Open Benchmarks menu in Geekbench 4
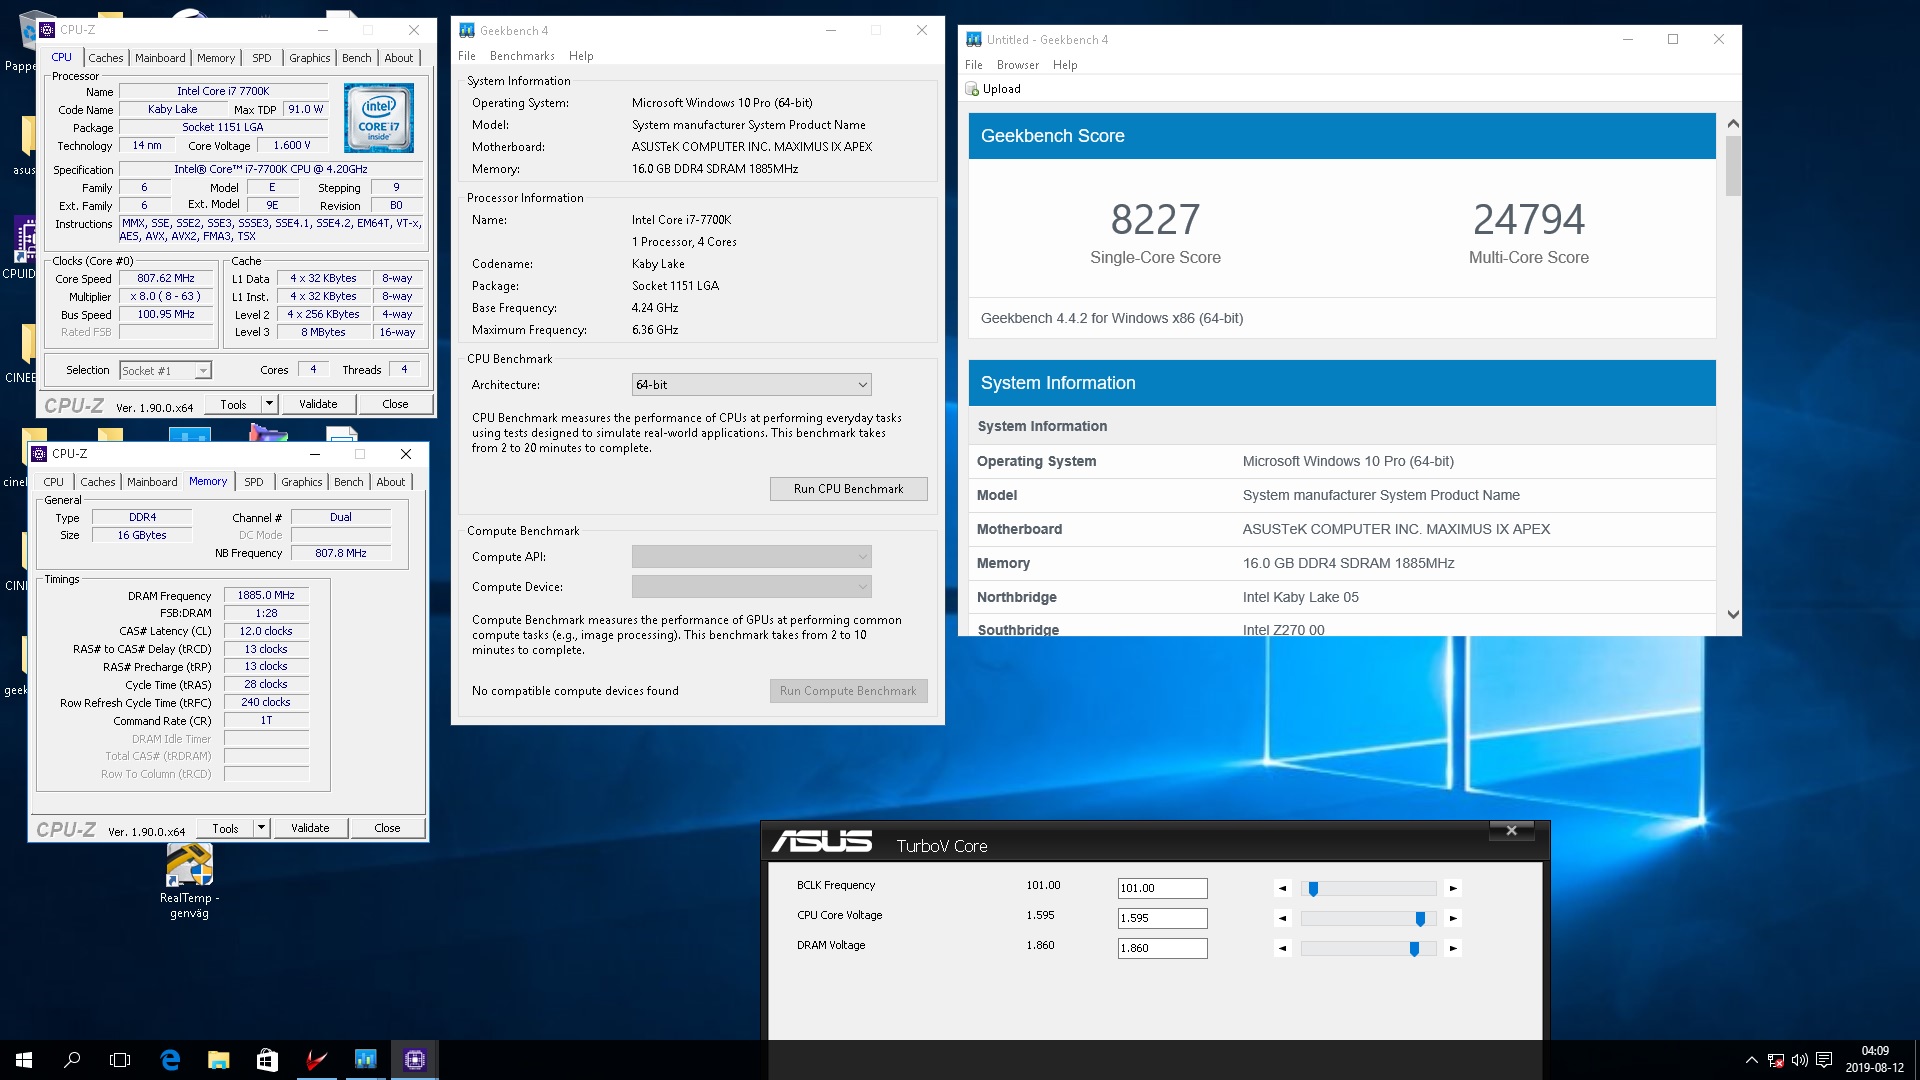1920x1080 pixels. [522, 56]
